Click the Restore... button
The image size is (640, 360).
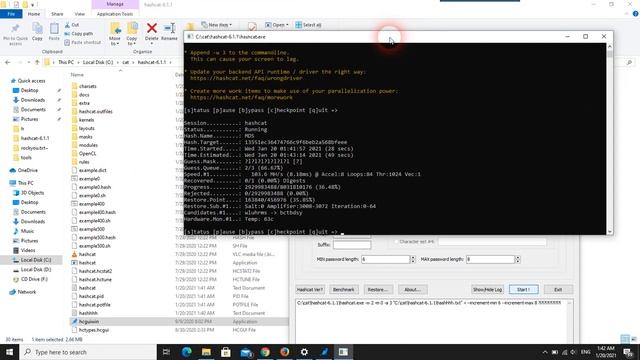(378, 289)
